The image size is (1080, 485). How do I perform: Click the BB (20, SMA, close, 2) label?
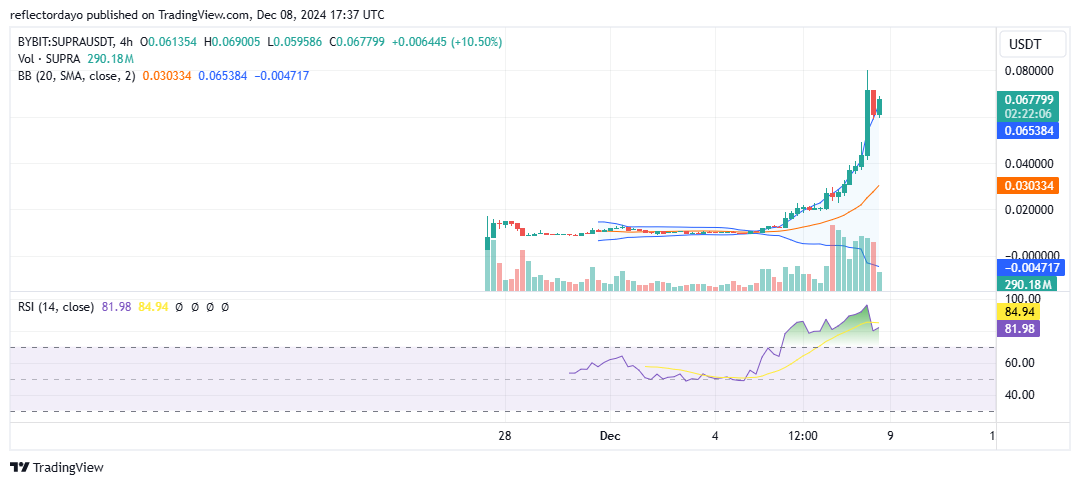[77, 76]
